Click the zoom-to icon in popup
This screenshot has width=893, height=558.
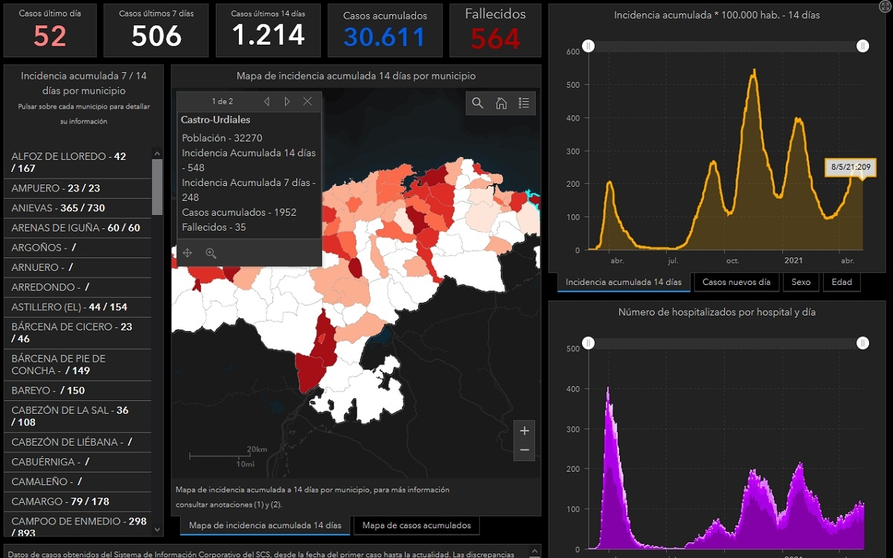pos(211,253)
